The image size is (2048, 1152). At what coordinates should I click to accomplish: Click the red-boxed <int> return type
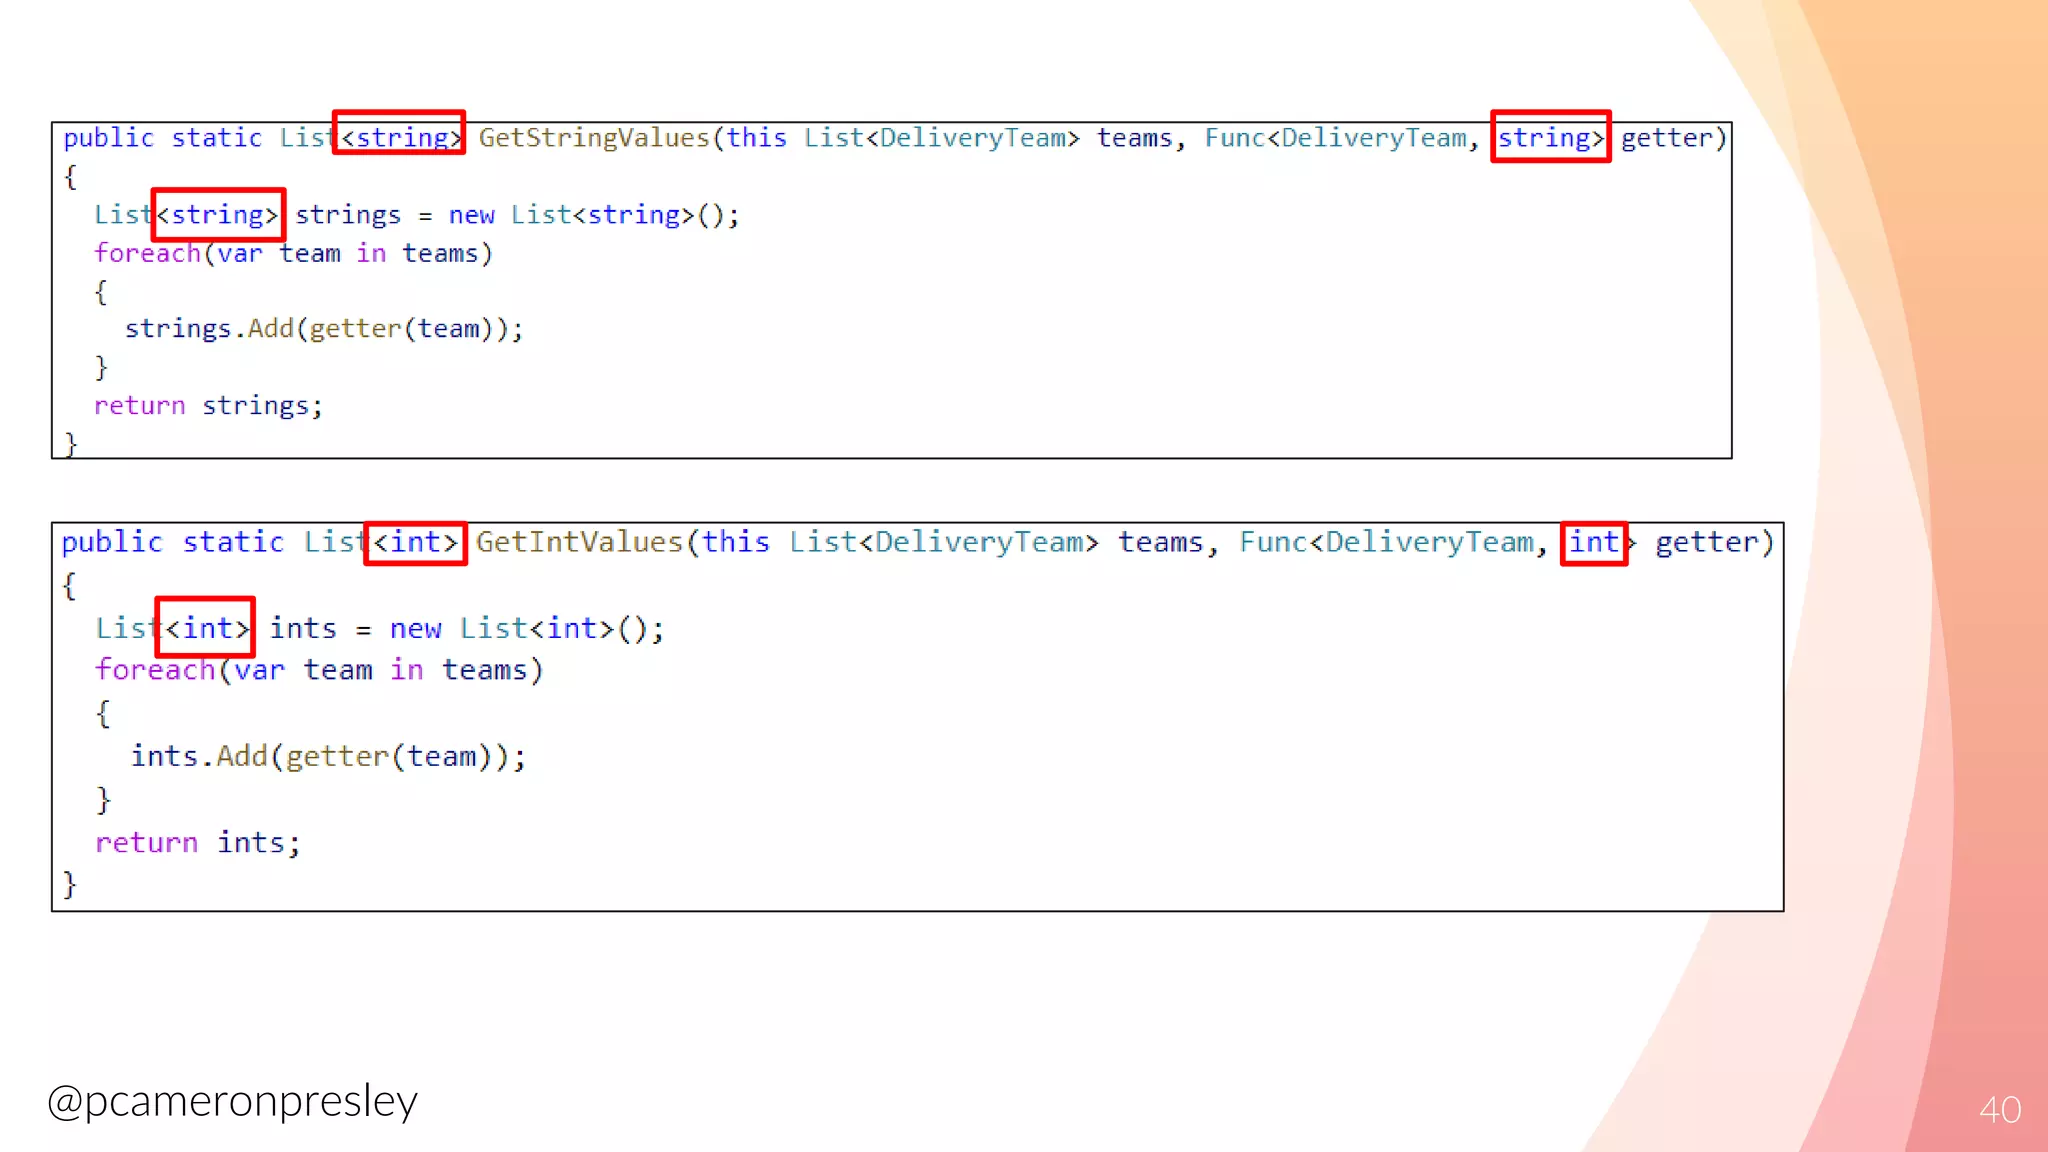point(415,543)
